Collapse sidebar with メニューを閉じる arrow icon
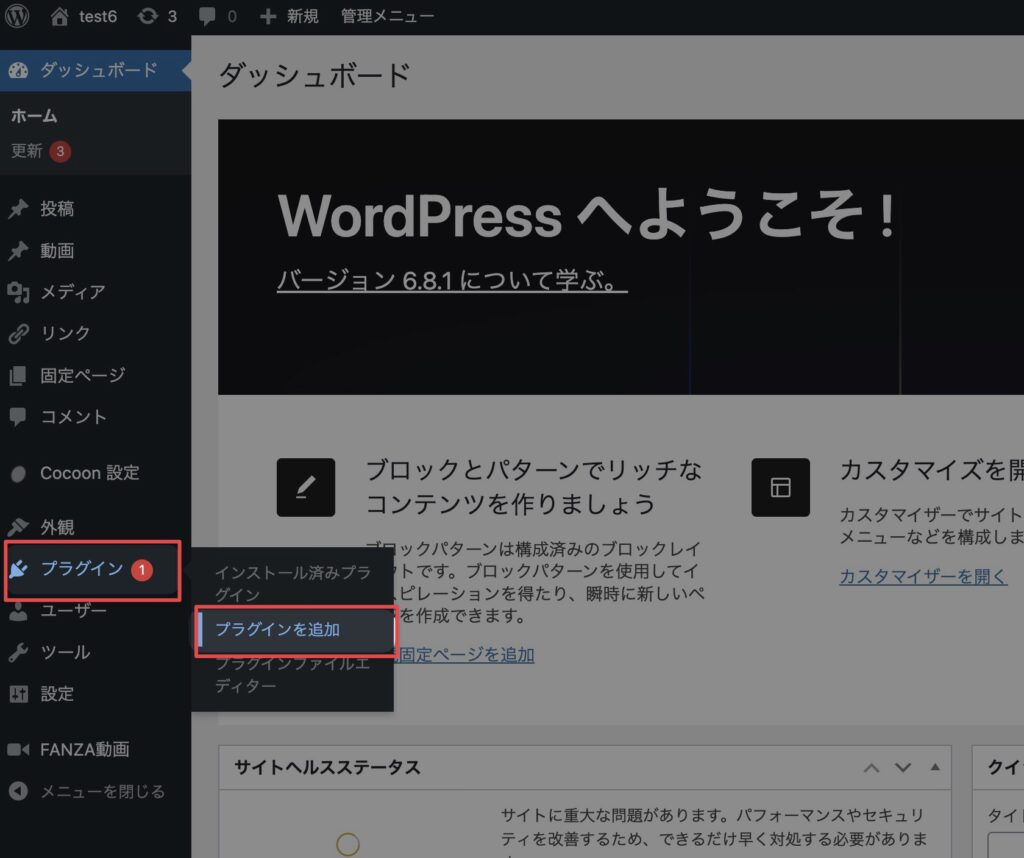 pos(18,791)
